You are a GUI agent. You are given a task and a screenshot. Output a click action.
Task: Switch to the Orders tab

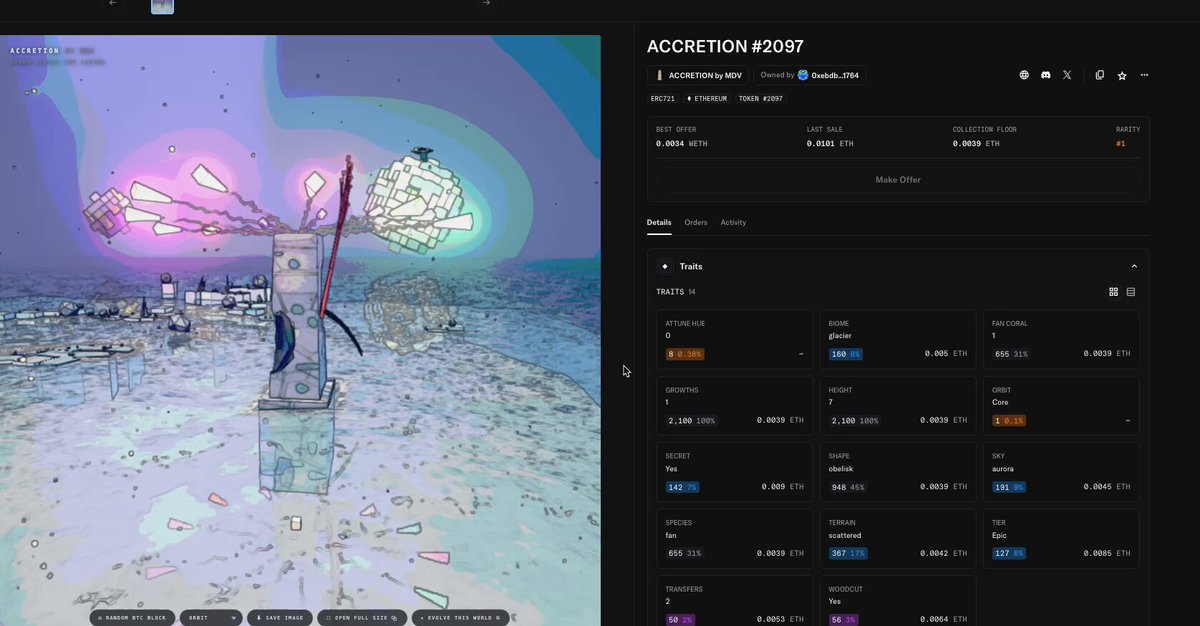point(696,222)
